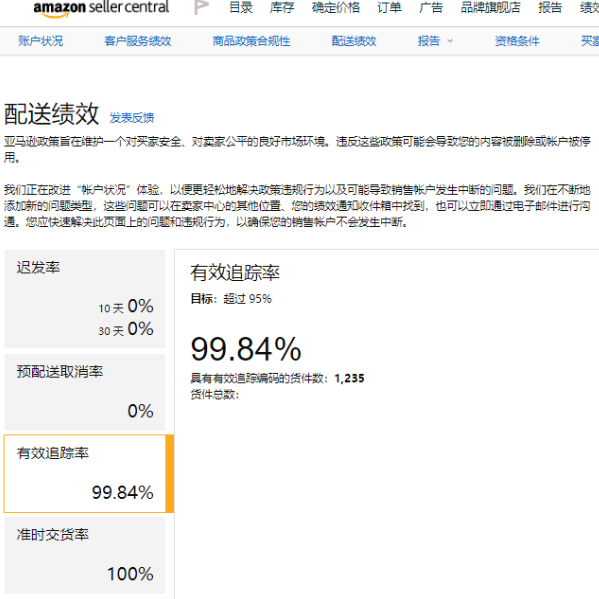Screen dimensions: 599x599
Task: Switch to 账户状况 tab
Action: (40, 41)
